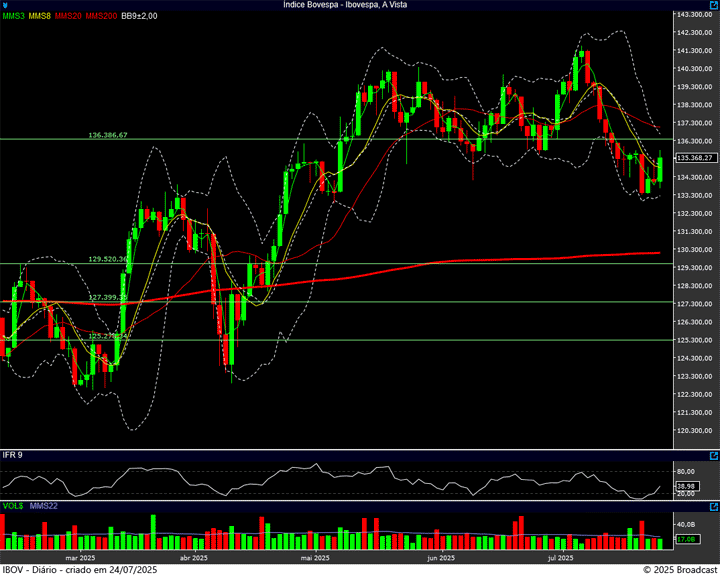
Task: Click the 132.300,00 price axis label
Action: pyautogui.click(x=695, y=214)
